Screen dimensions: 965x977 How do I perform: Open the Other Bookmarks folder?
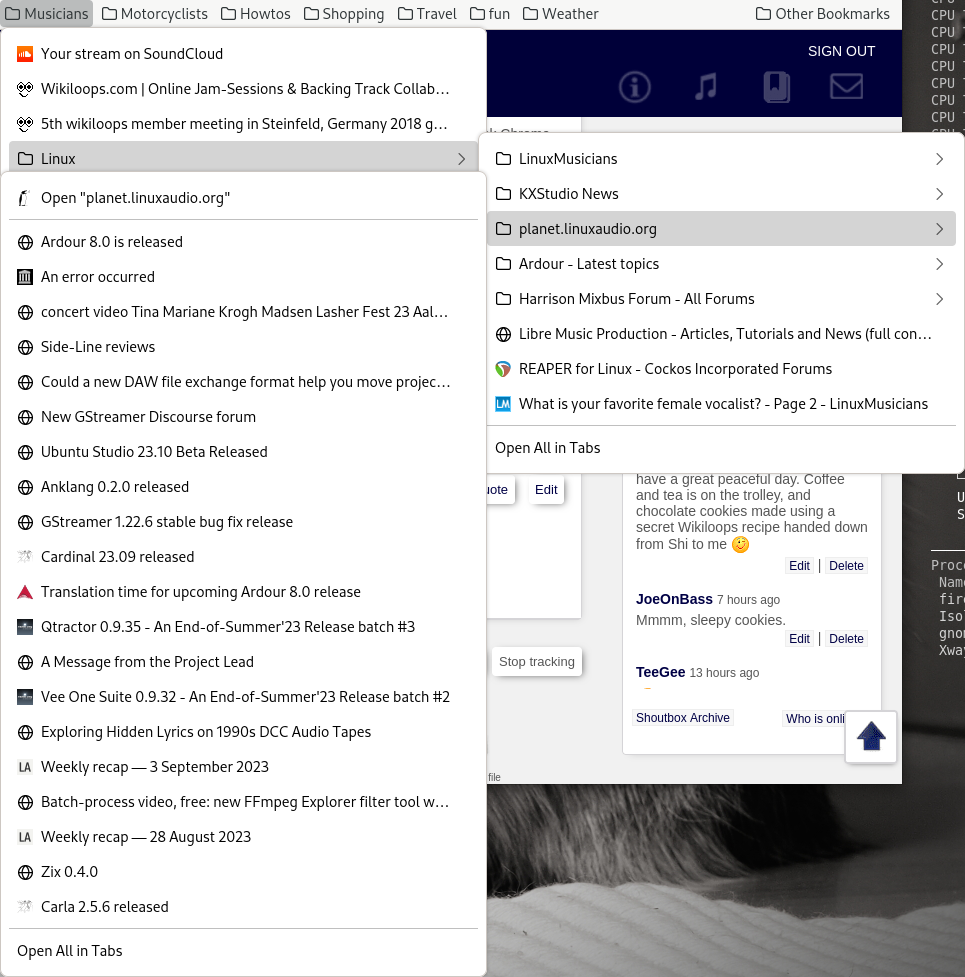pyautogui.click(x=823, y=14)
